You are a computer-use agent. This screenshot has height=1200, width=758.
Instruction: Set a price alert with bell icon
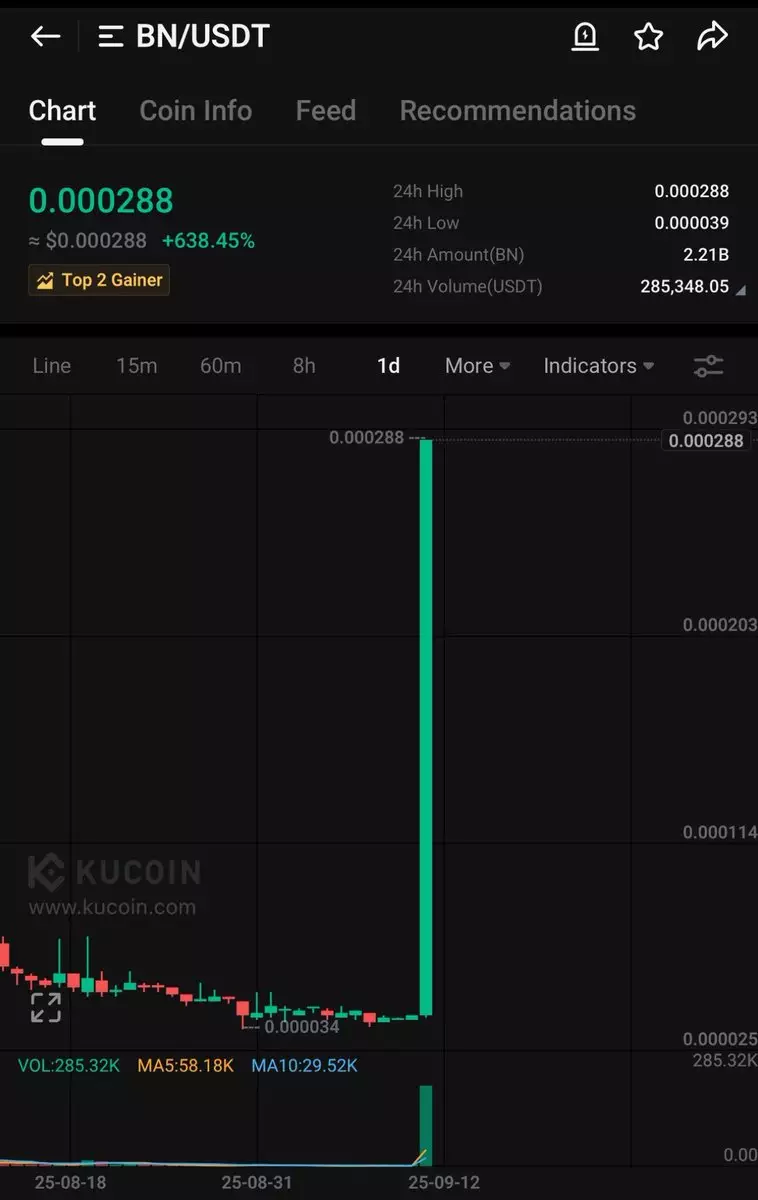coord(585,37)
